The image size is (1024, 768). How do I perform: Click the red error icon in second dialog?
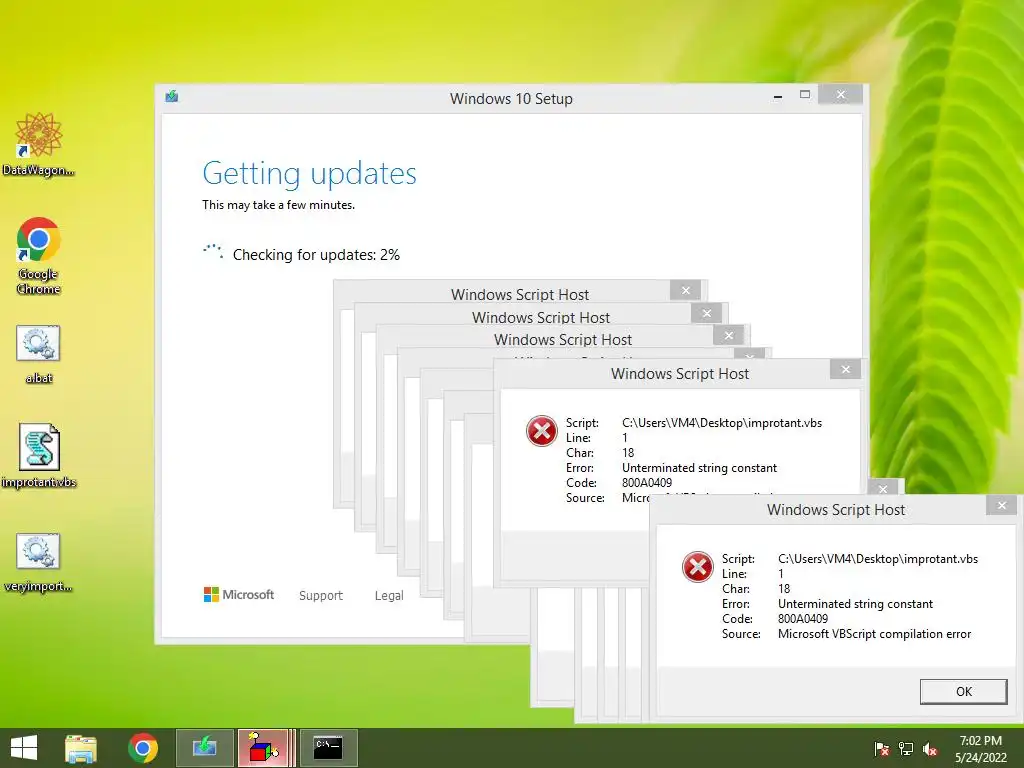(541, 431)
